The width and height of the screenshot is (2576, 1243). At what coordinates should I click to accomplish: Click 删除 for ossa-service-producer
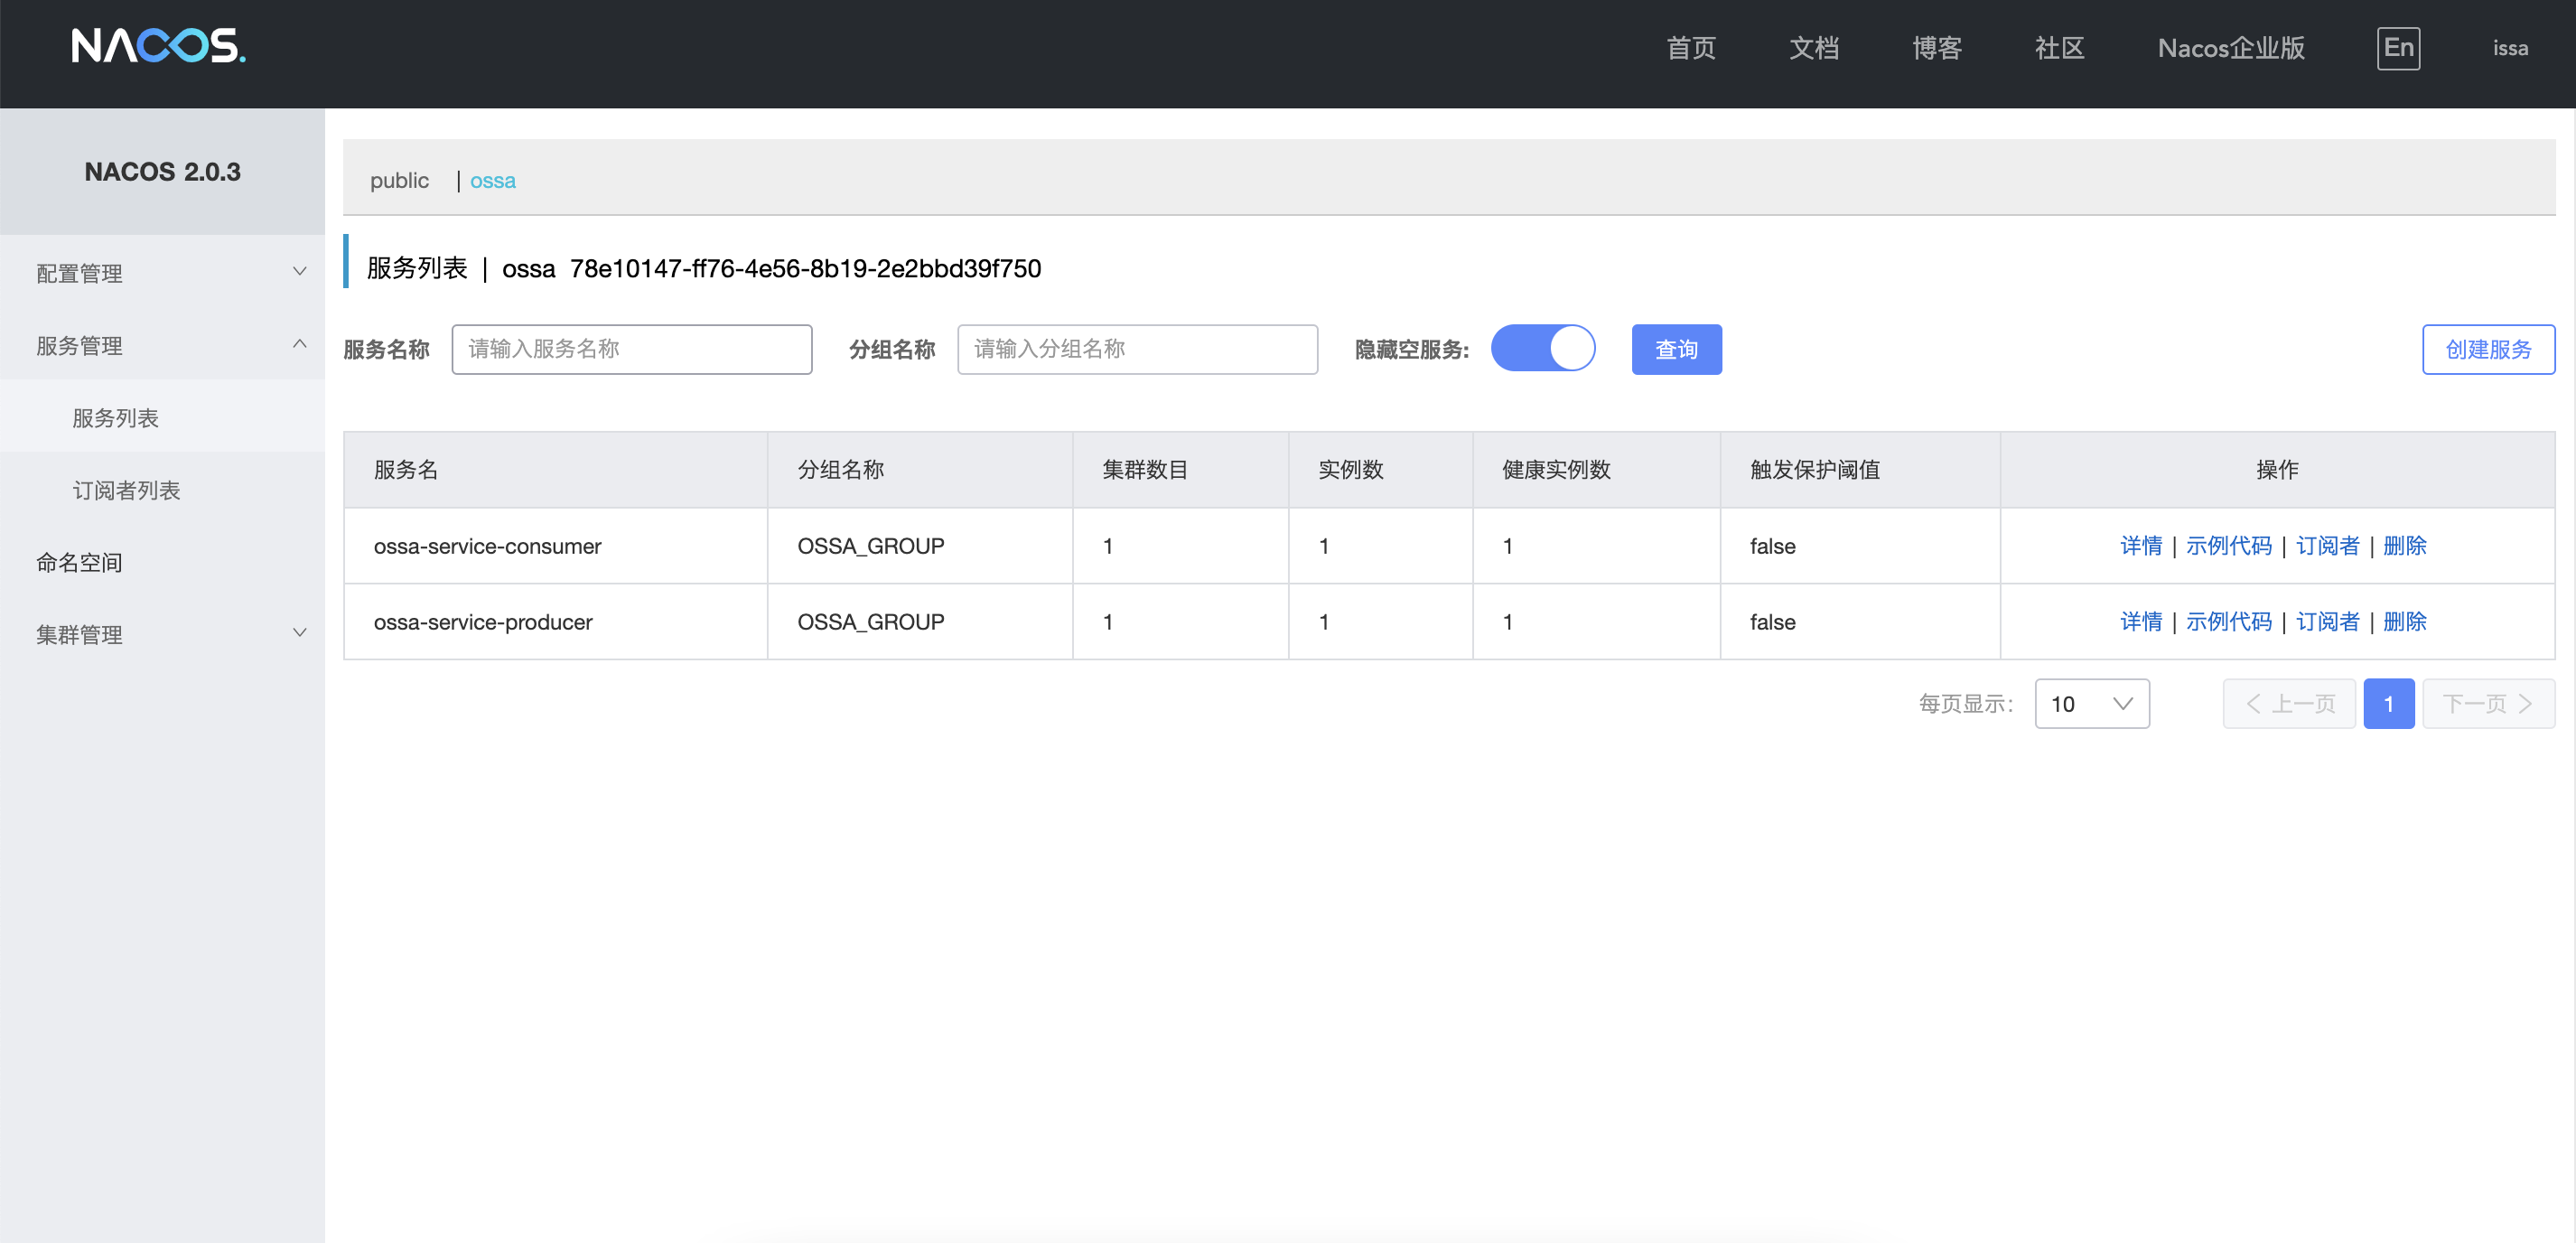(2404, 622)
